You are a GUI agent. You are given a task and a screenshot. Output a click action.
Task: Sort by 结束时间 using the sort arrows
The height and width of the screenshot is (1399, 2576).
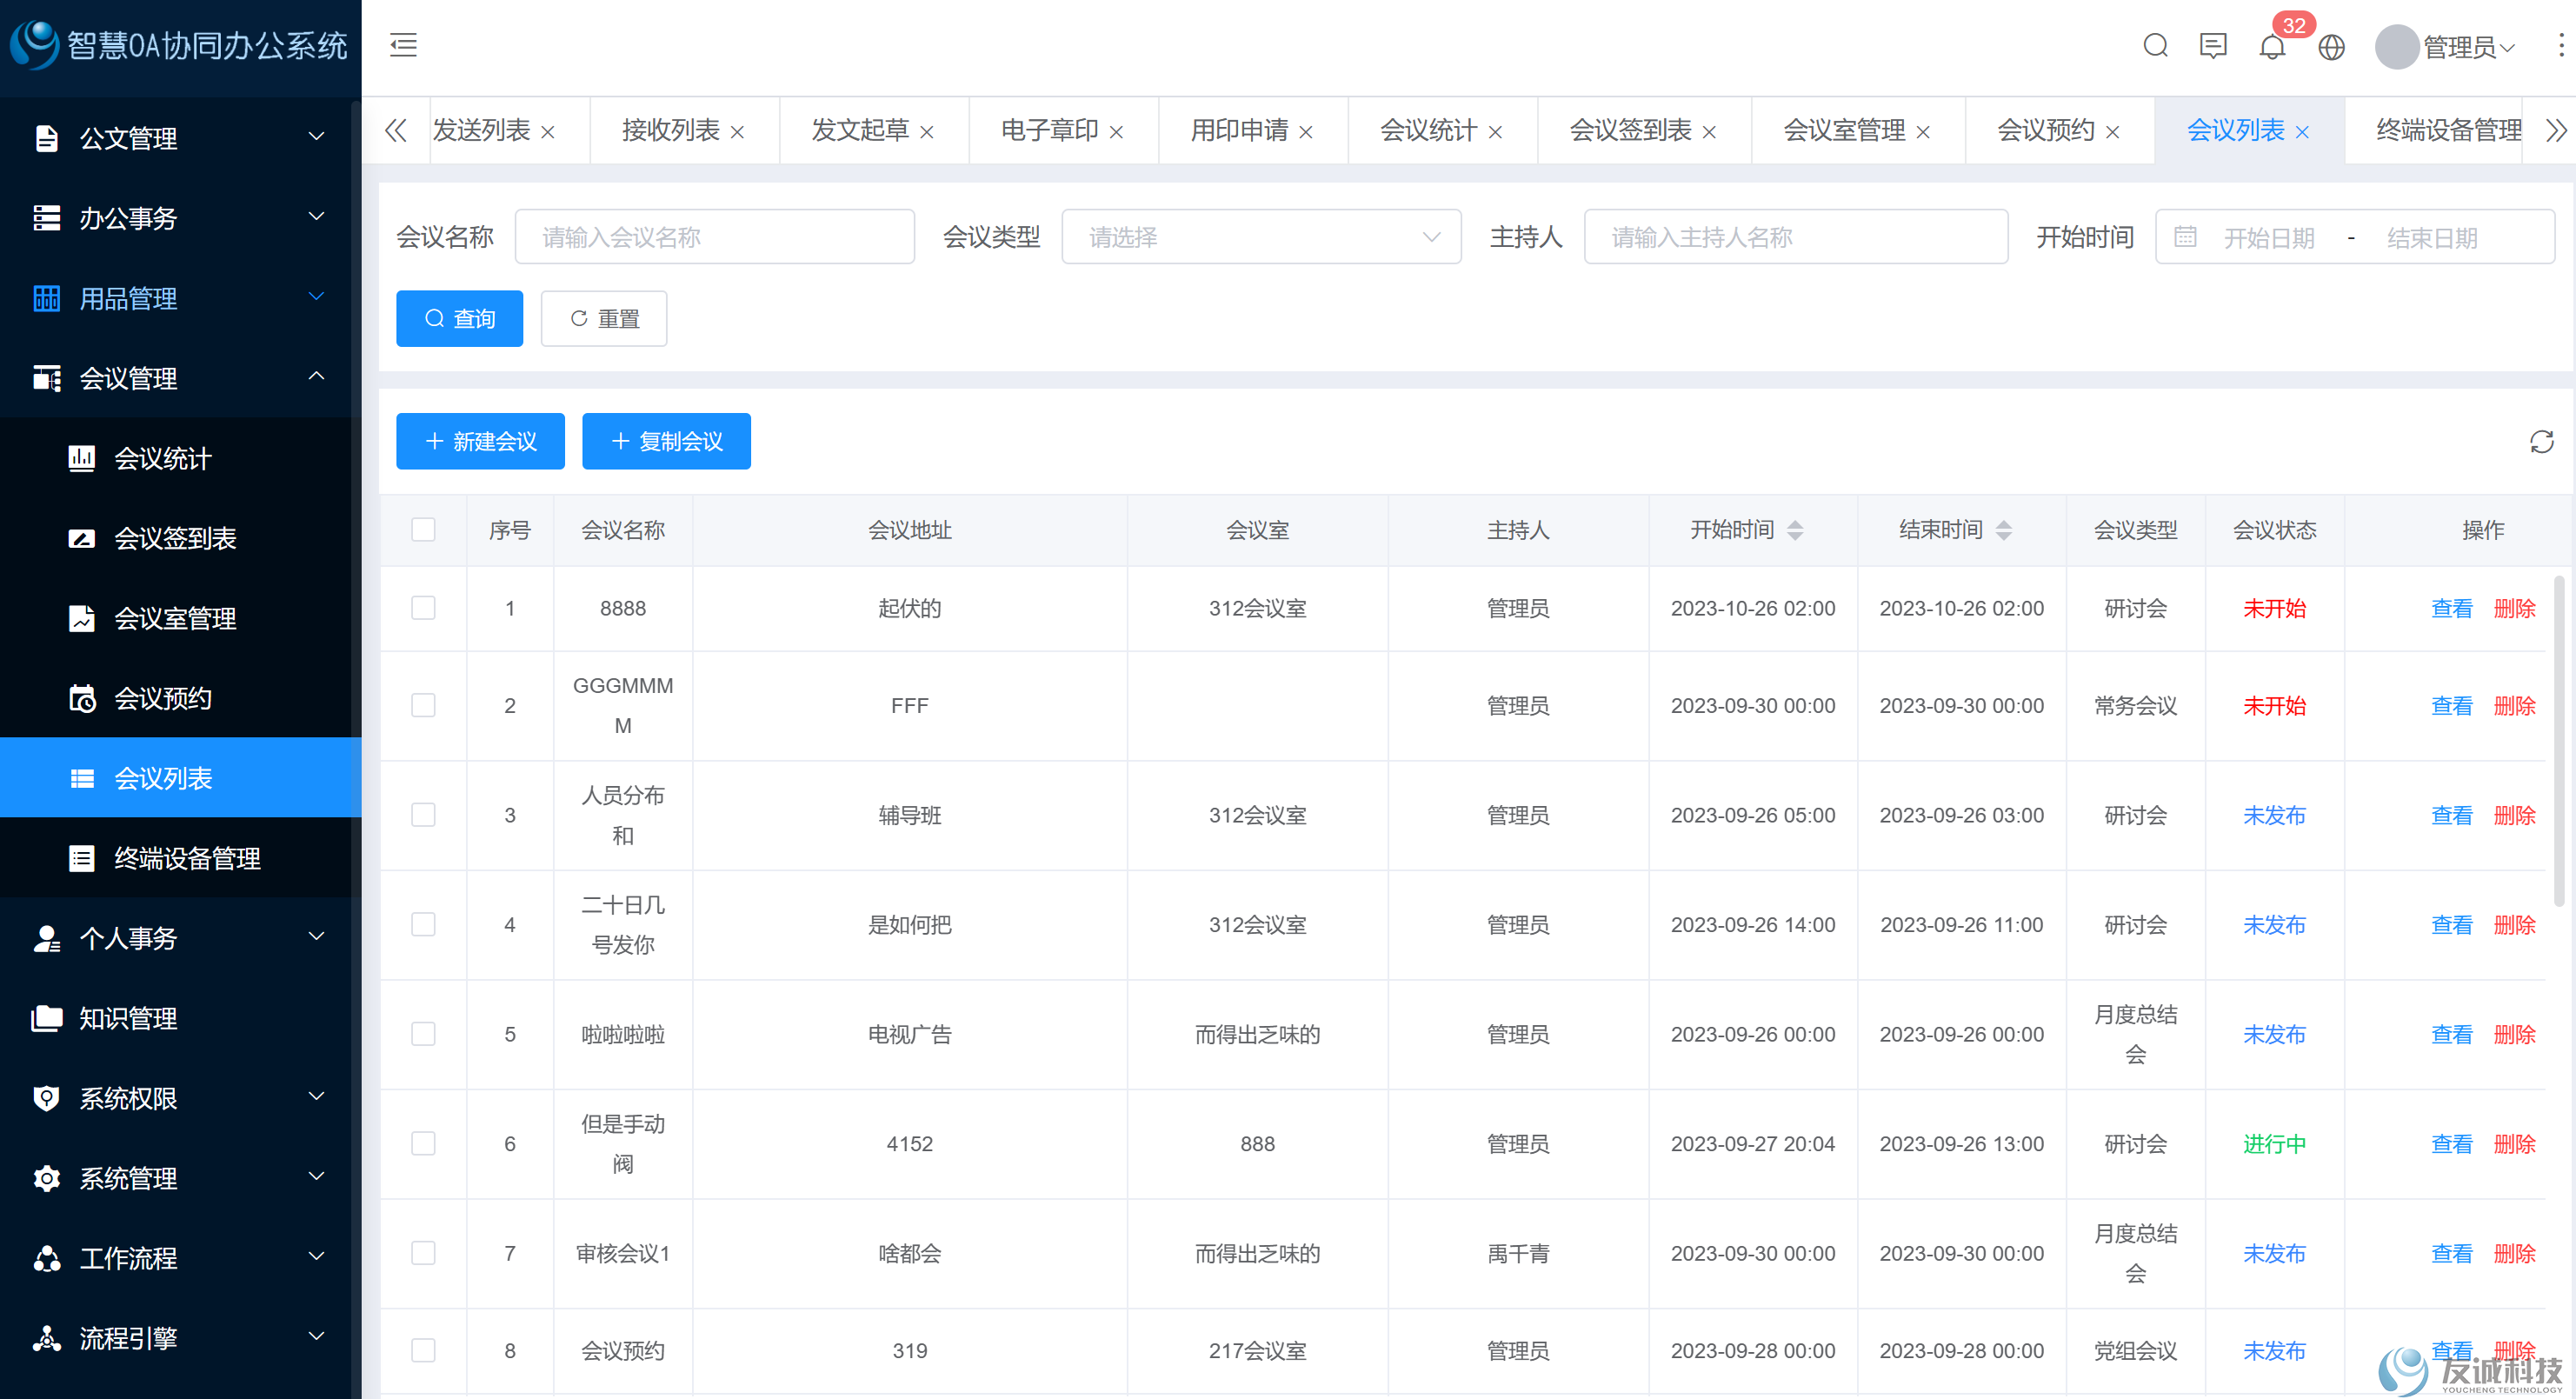(x=2003, y=530)
